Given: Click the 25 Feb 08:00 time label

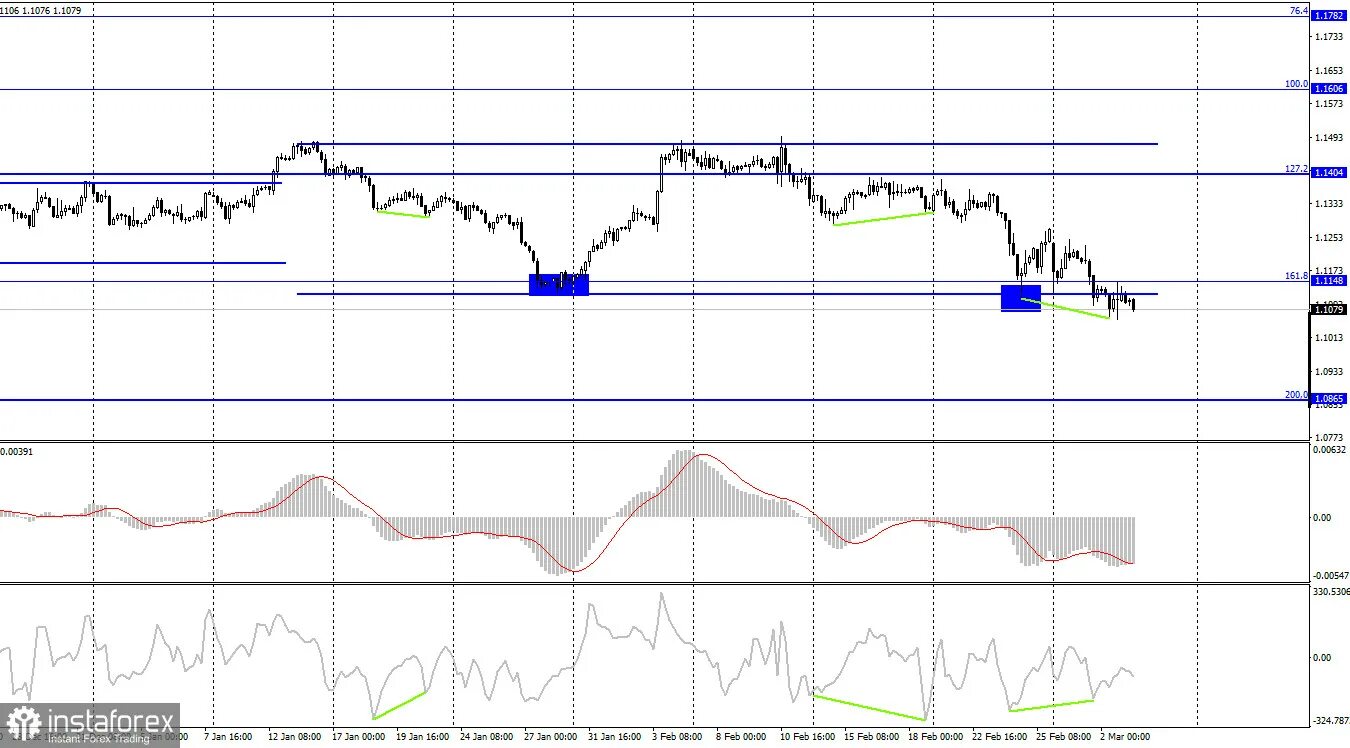Looking at the screenshot, I should click(1063, 737).
